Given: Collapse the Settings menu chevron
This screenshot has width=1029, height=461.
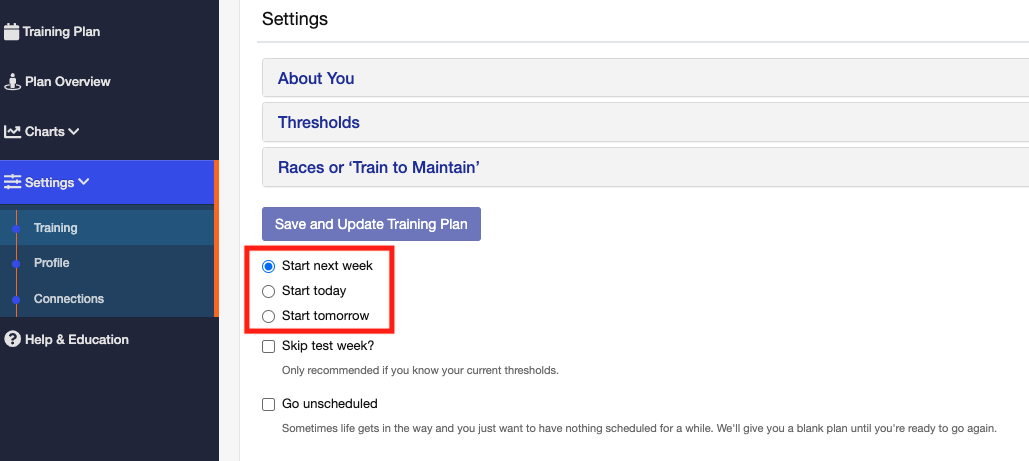Looking at the screenshot, I should click(83, 182).
